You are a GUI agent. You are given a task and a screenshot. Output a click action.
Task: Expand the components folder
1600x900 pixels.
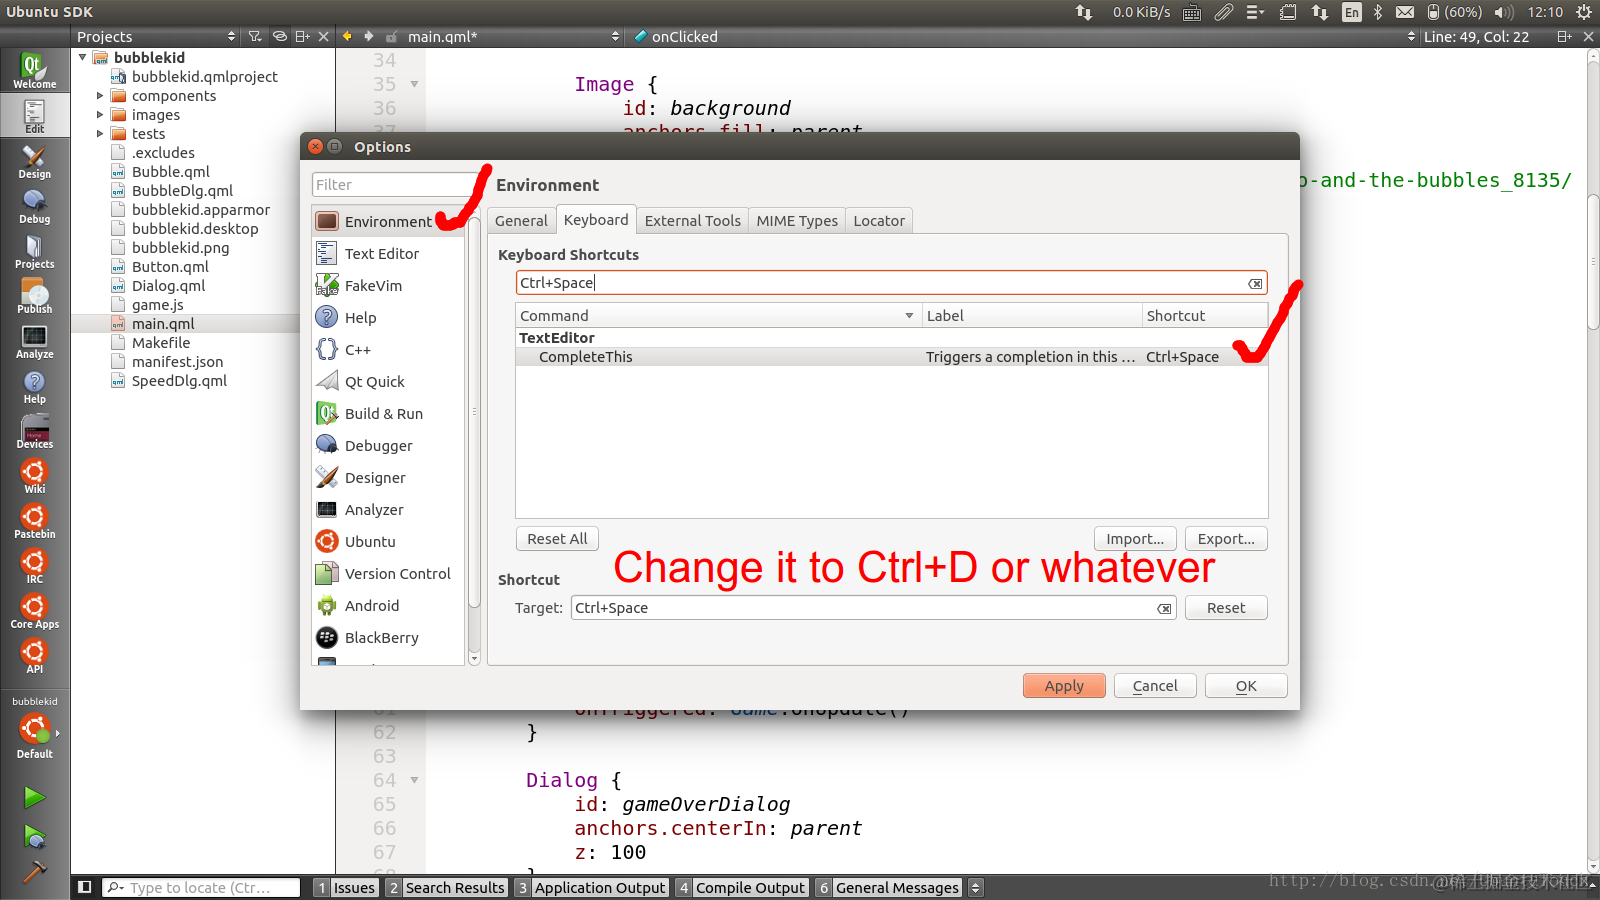coord(100,96)
